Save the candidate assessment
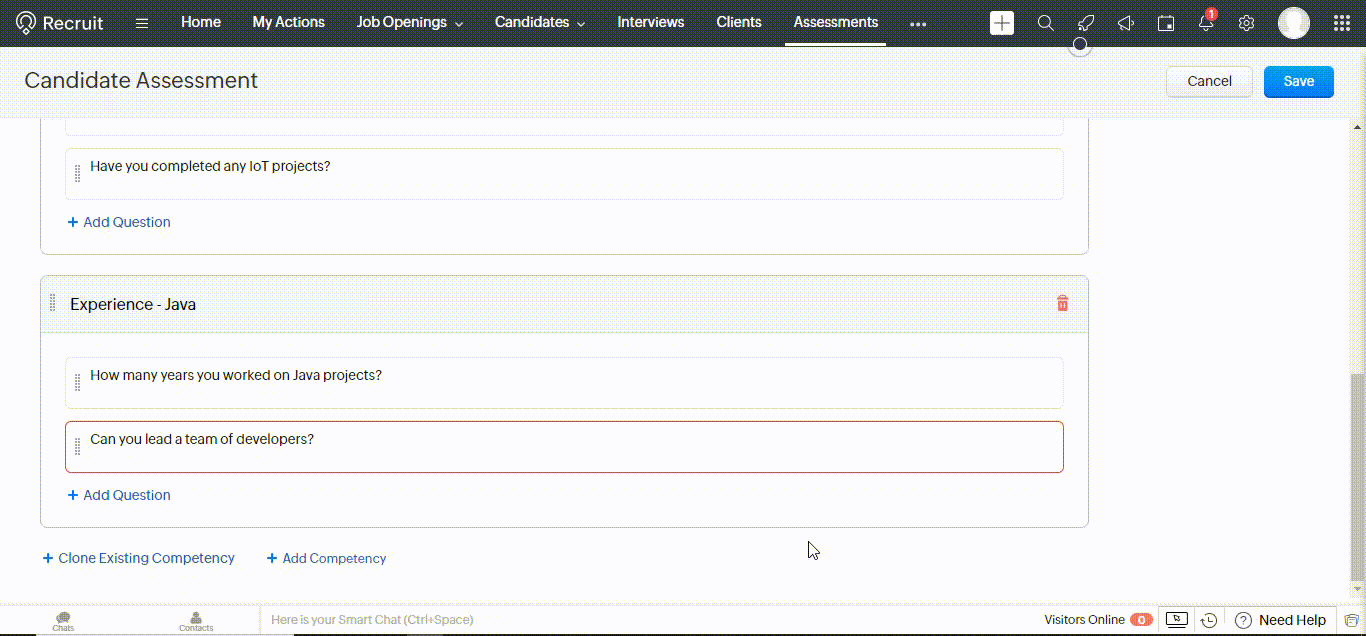This screenshot has width=1366, height=636. 1298,81
